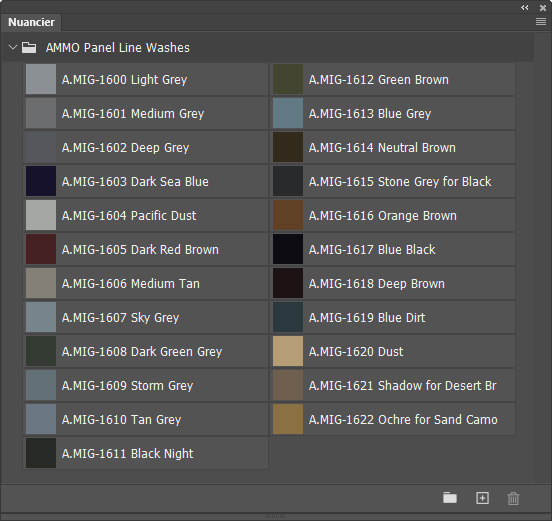
Task: Click the delete swatch trash icon
Action: [513, 498]
